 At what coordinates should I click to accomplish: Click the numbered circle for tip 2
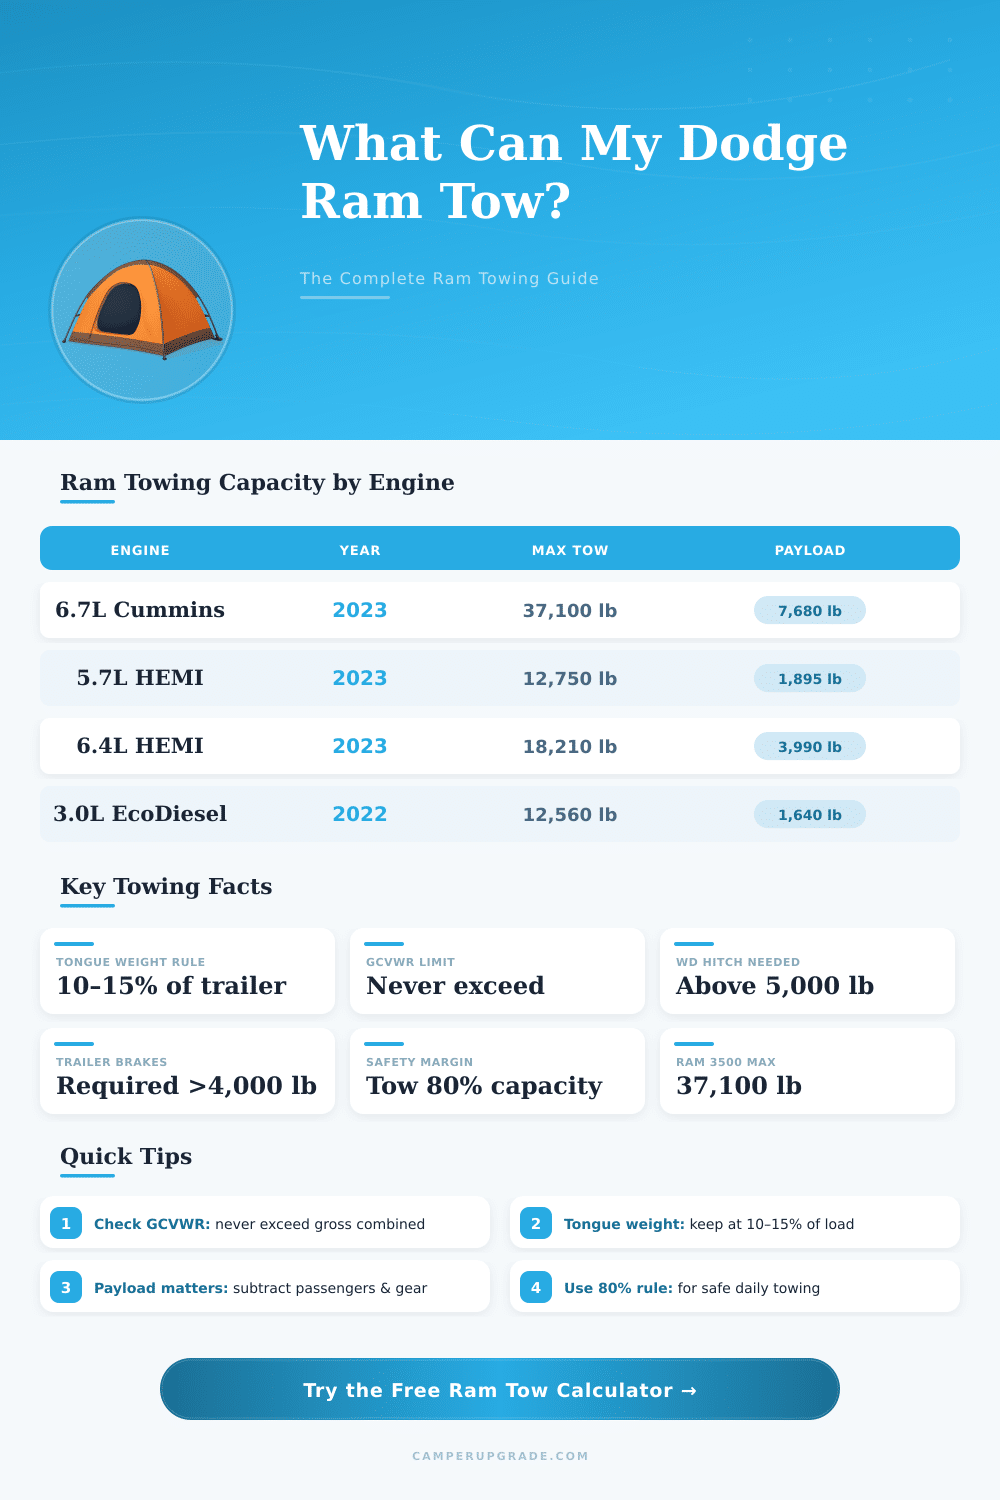[x=536, y=1222]
